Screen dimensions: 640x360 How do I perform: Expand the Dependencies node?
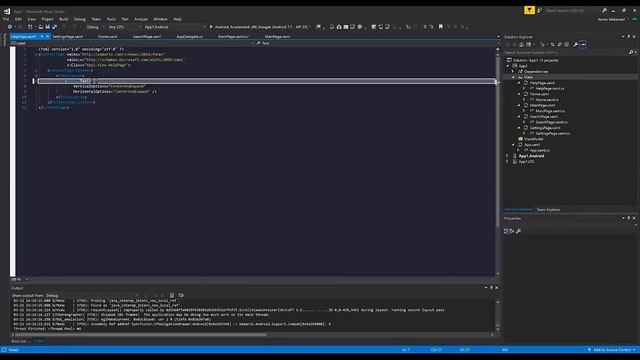click(x=513, y=72)
